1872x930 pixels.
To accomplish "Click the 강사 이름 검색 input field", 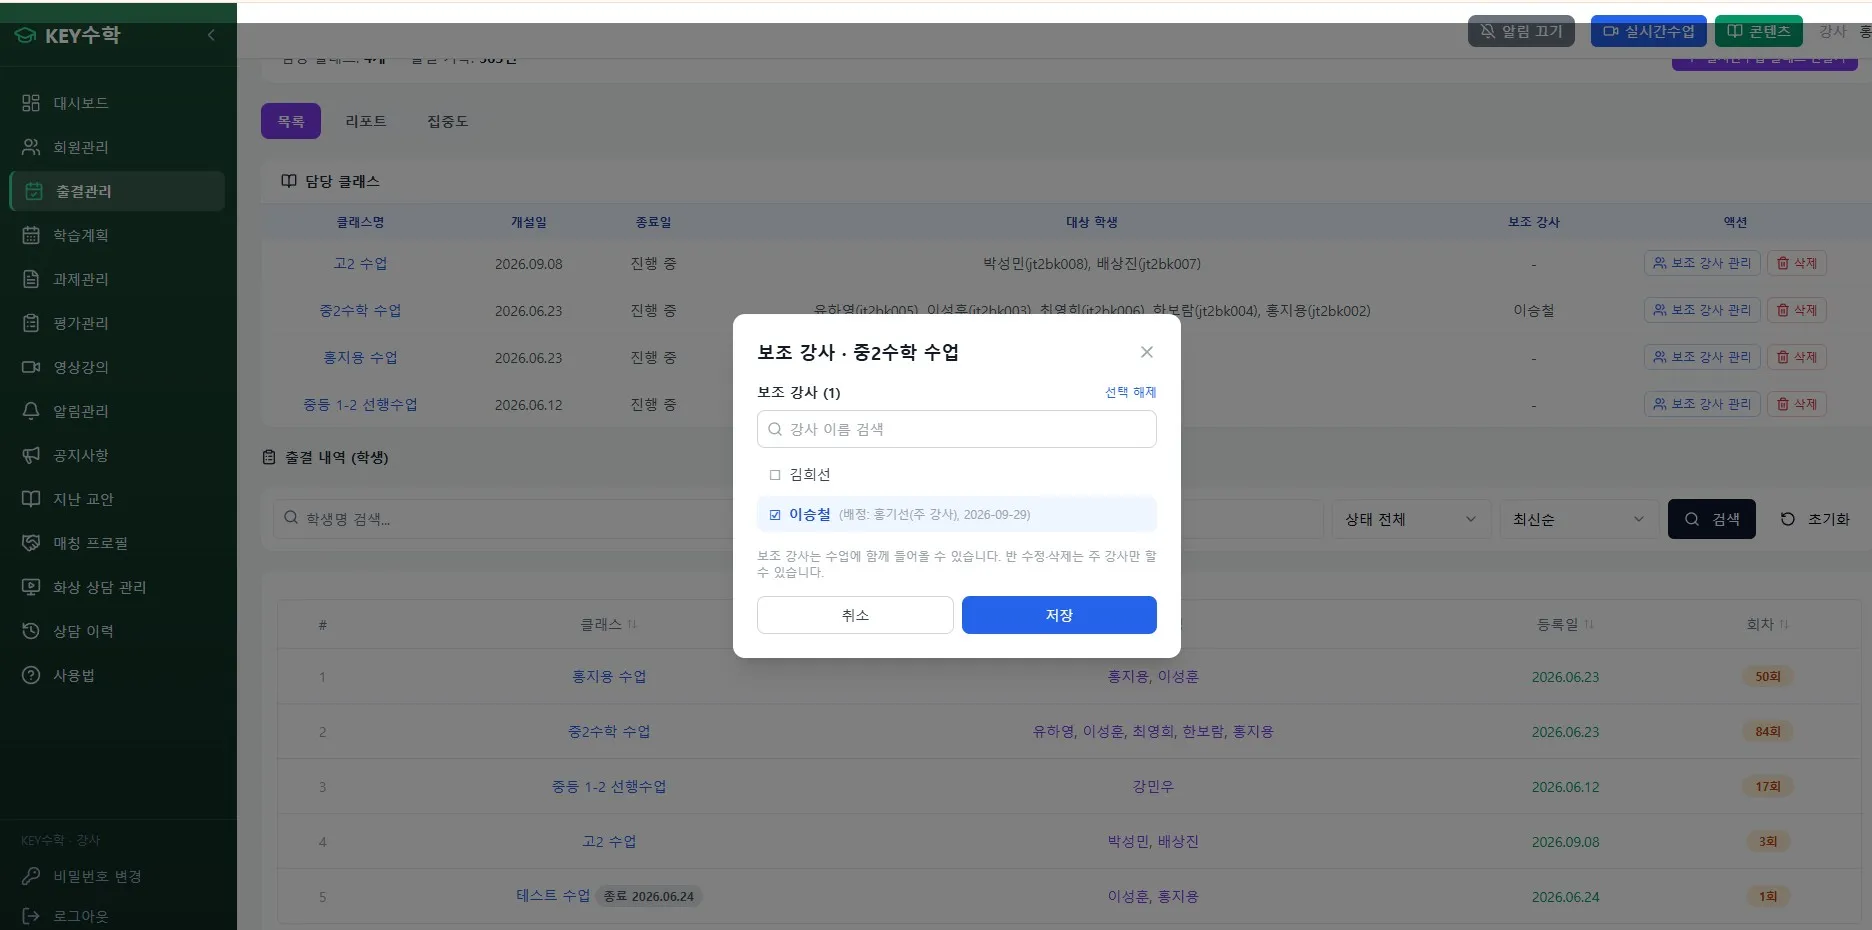I will 957,429.
